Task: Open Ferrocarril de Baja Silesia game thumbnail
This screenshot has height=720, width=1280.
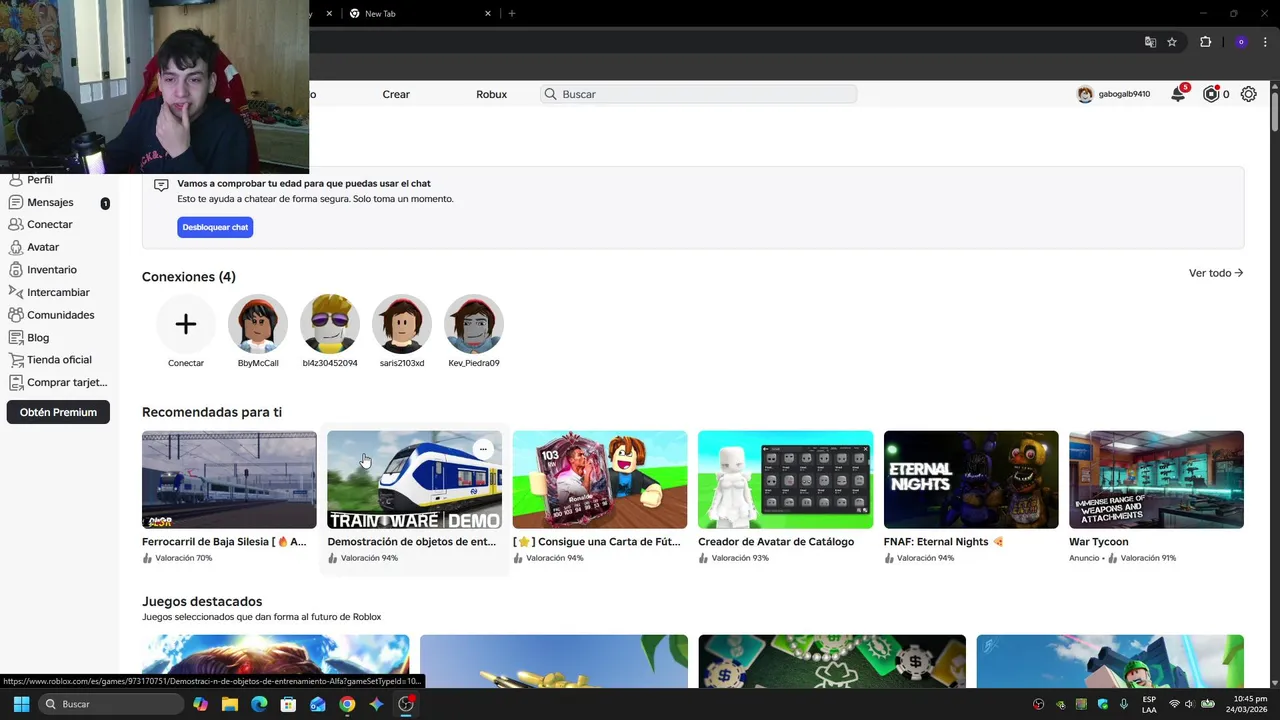Action: (x=229, y=479)
